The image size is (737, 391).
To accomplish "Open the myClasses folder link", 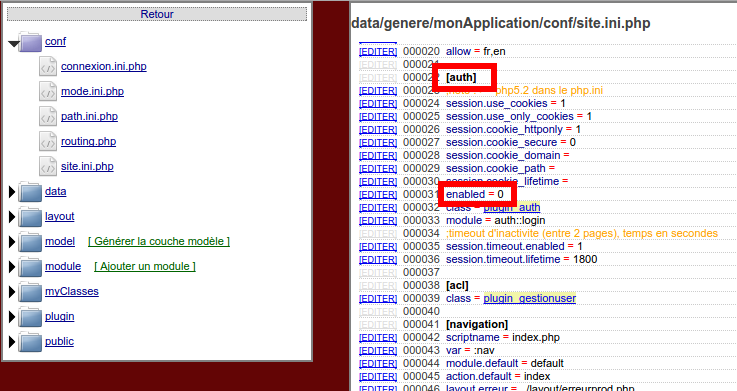I will point(72,291).
